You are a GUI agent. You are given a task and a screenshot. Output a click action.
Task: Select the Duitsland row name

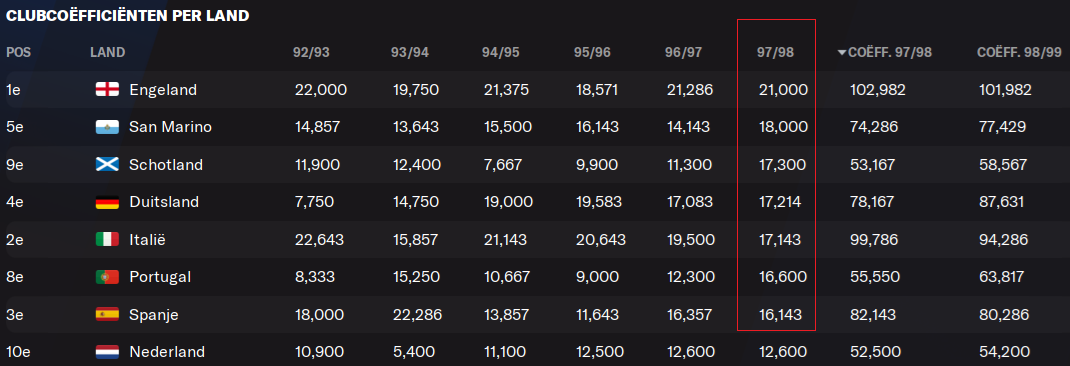[x=164, y=202]
